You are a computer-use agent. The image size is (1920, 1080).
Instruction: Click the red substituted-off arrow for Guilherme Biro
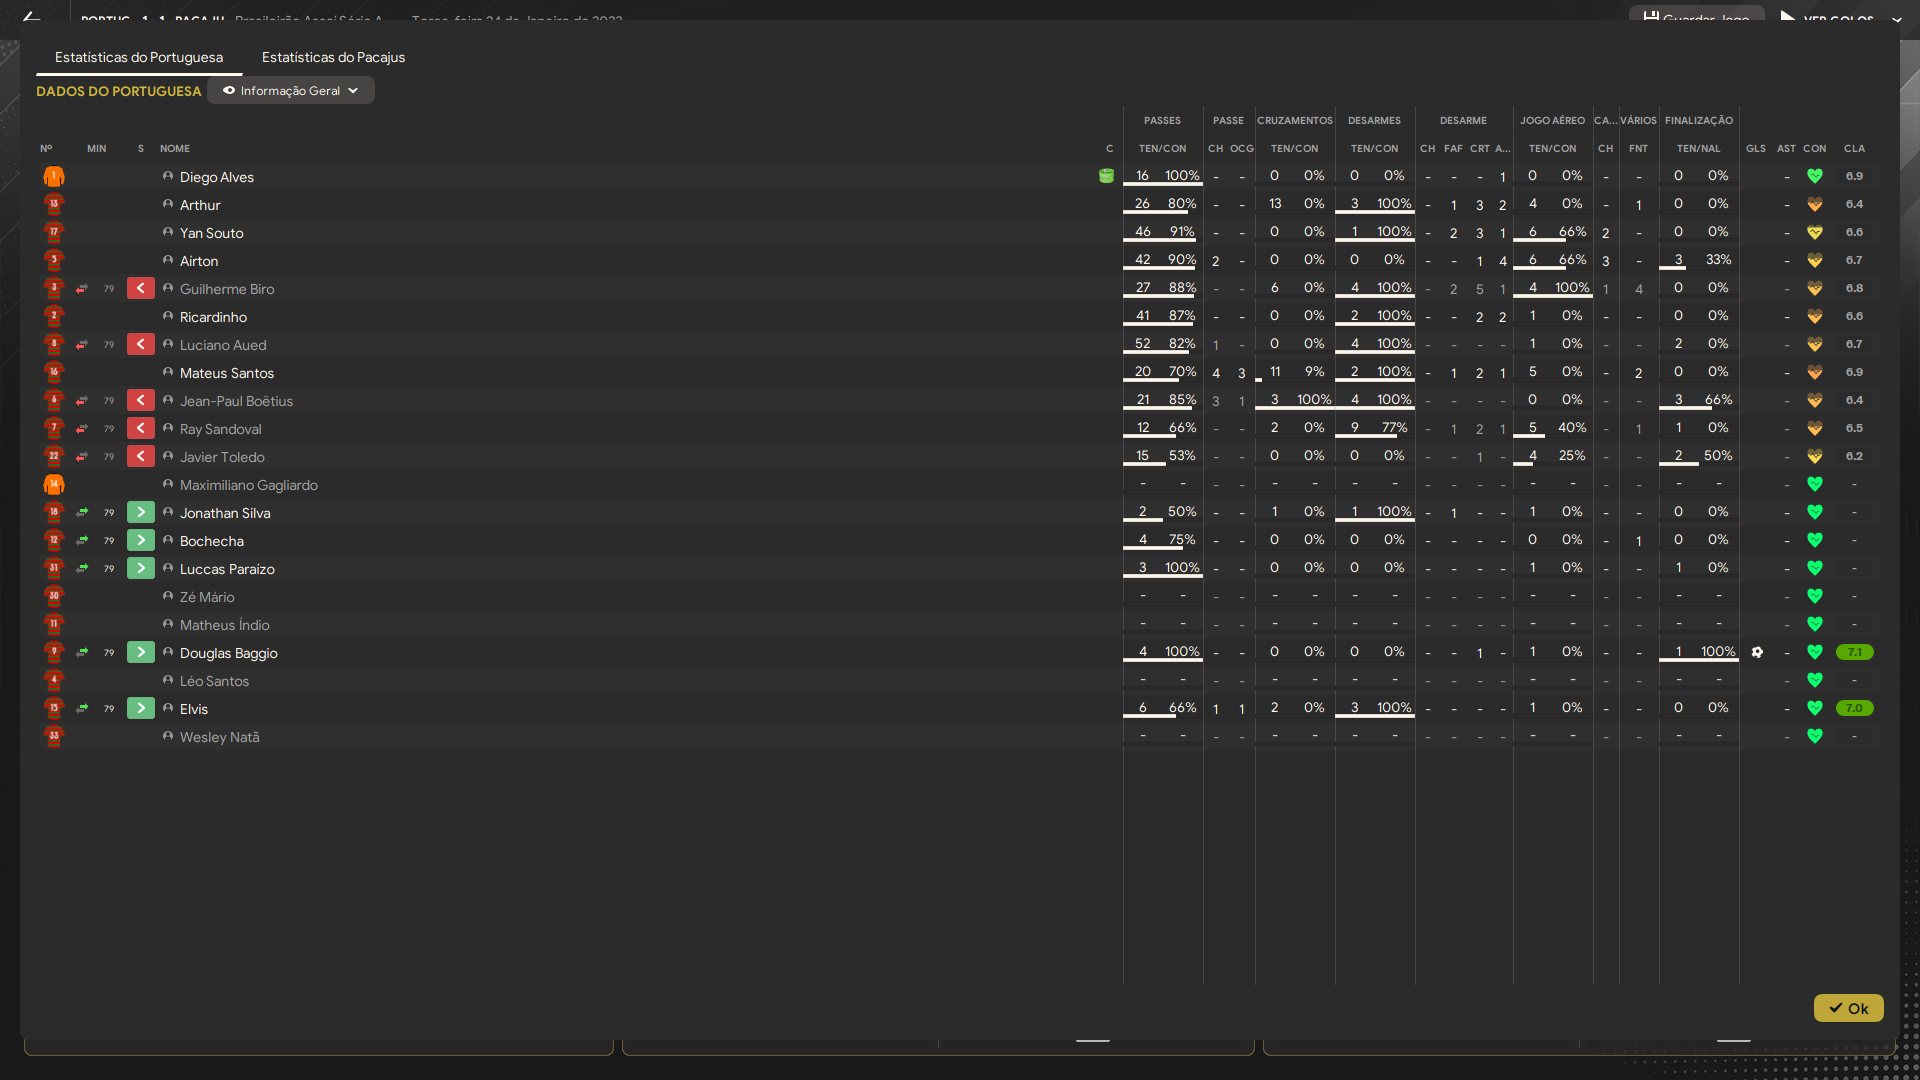pyautogui.click(x=141, y=289)
